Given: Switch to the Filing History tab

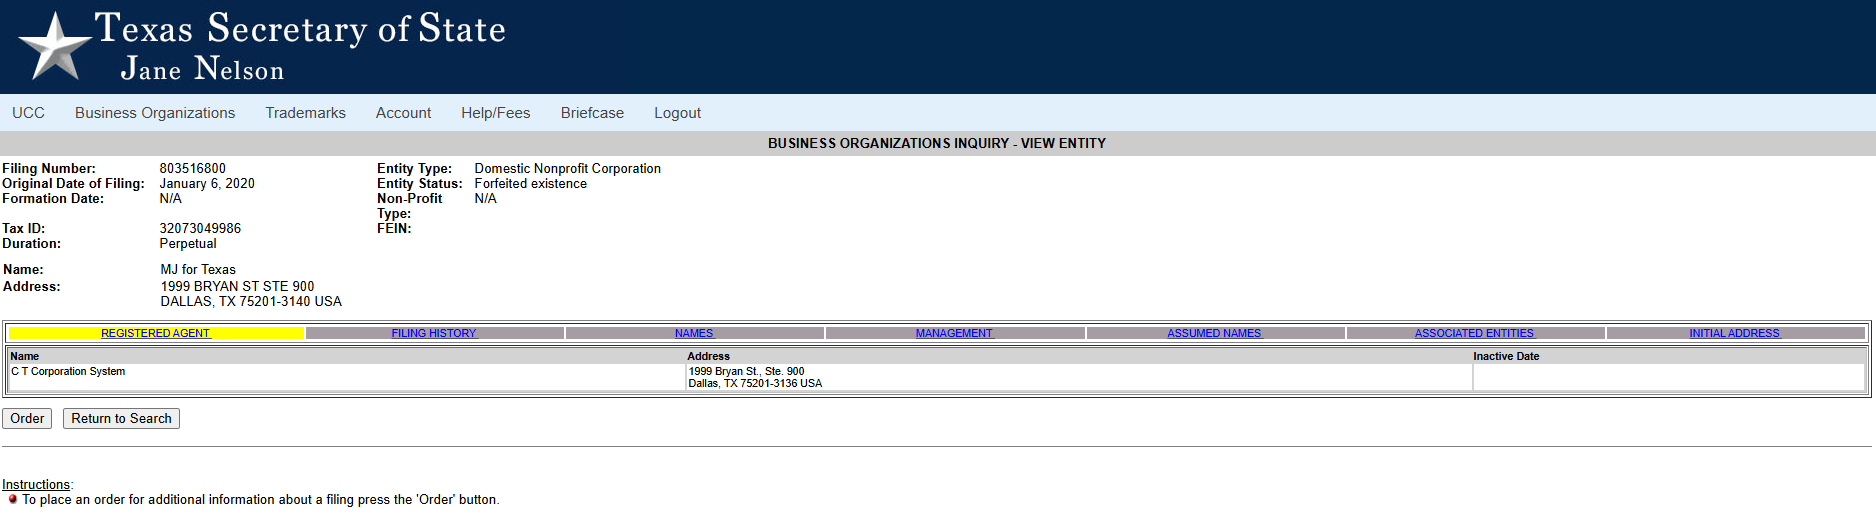Looking at the screenshot, I should 434,333.
